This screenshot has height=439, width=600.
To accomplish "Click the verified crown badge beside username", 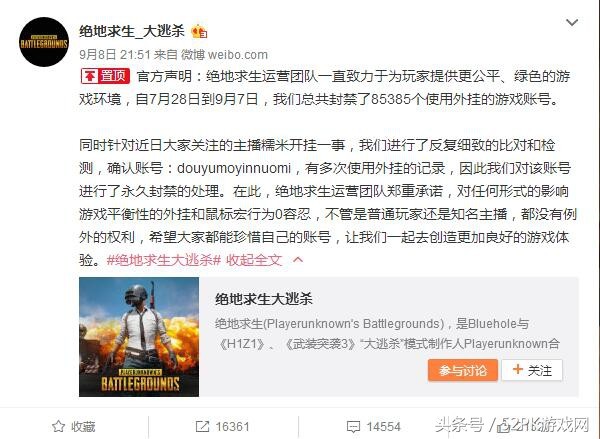I will click(199, 31).
